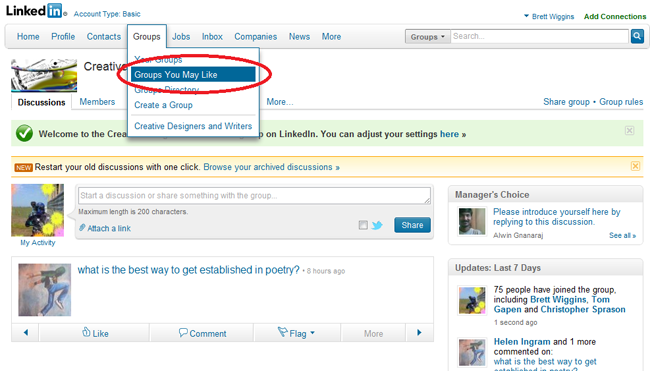The width and height of the screenshot is (650, 371).
Task: Choose Create a Group menu item
Action: [163, 105]
